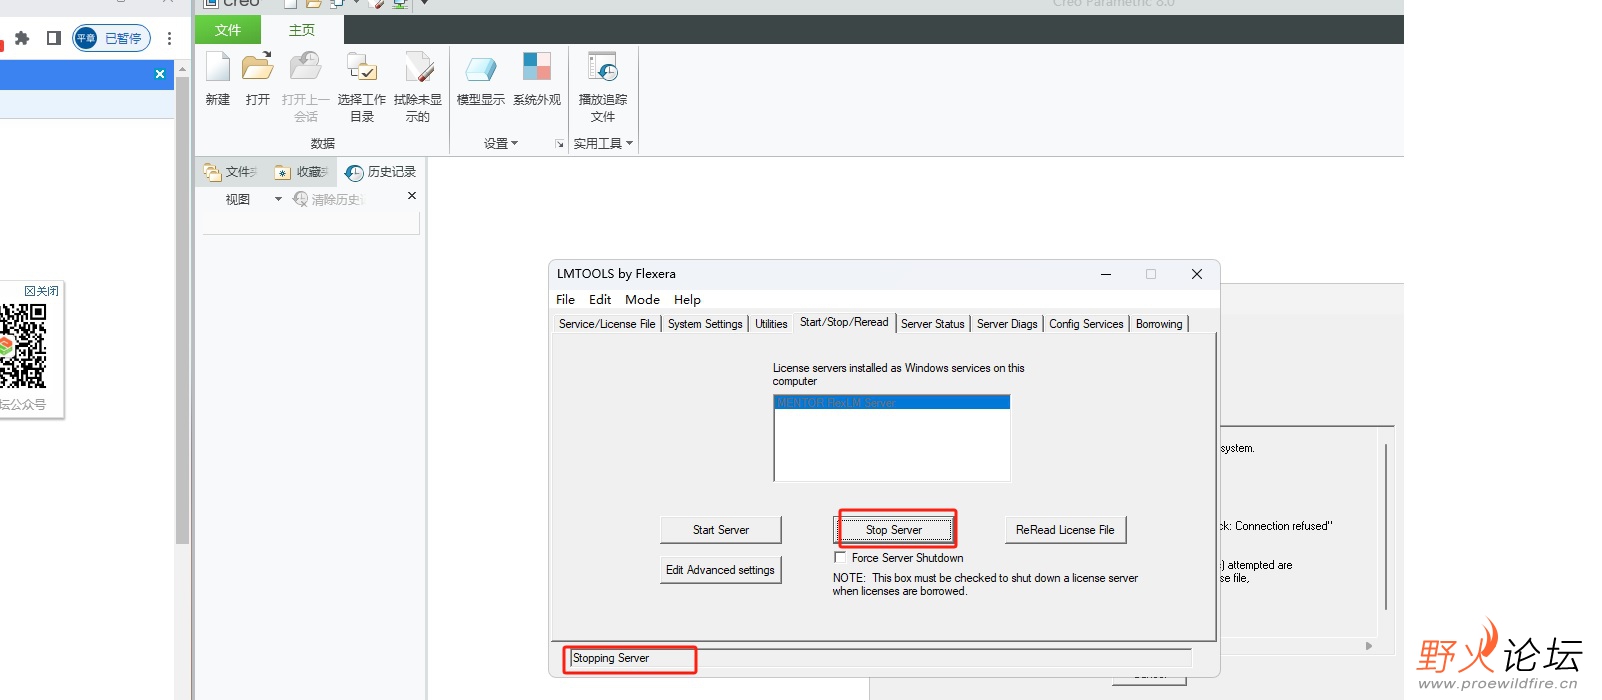The image size is (1602, 700).
Task: Close the QR code popup via 关闭
Action: pyautogui.click(x=42, y=290)
